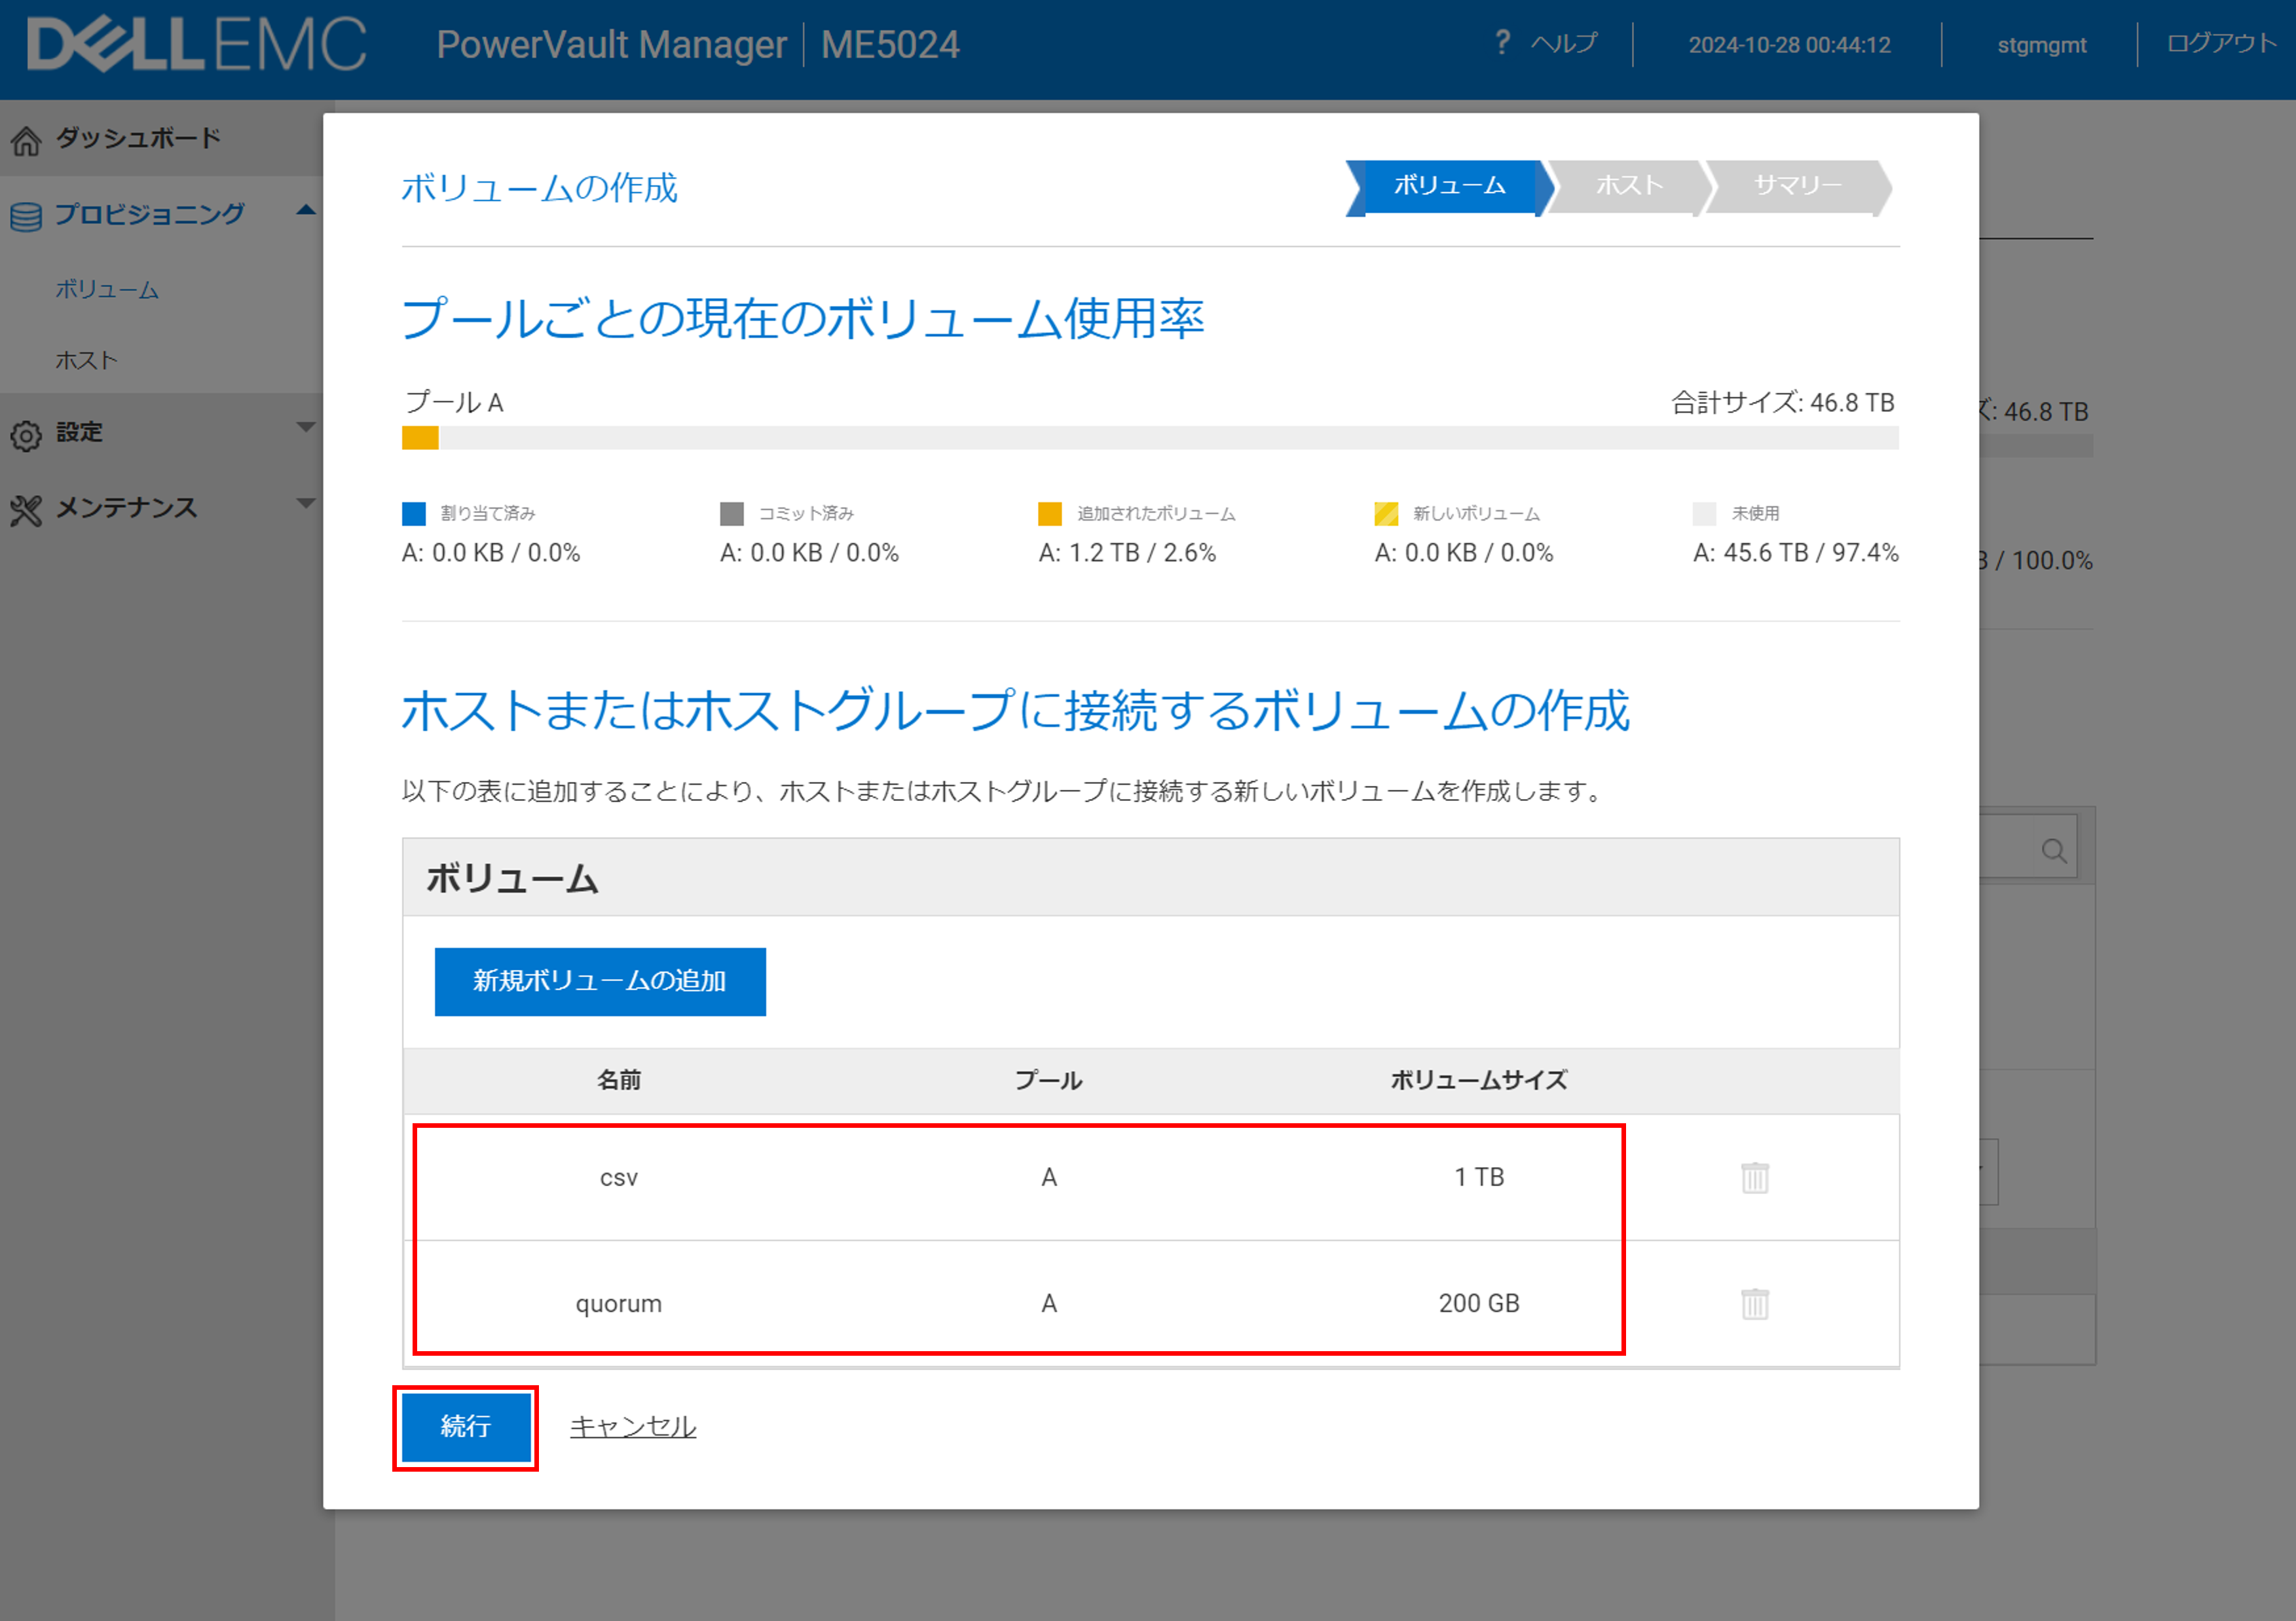Click the search magnifier icon behind dialog
This screenshot has height=1621, width=2296.
click(x=2054, y=851)
